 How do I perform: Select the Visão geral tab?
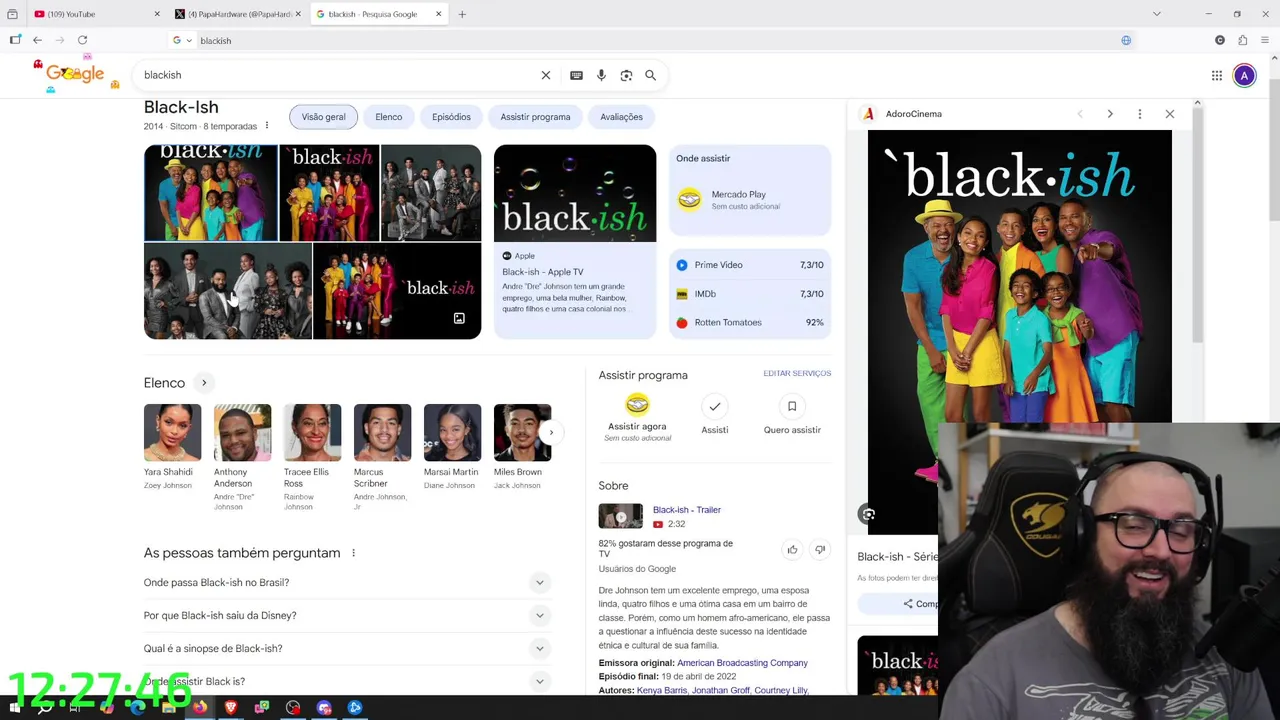[x=323, y=117]
